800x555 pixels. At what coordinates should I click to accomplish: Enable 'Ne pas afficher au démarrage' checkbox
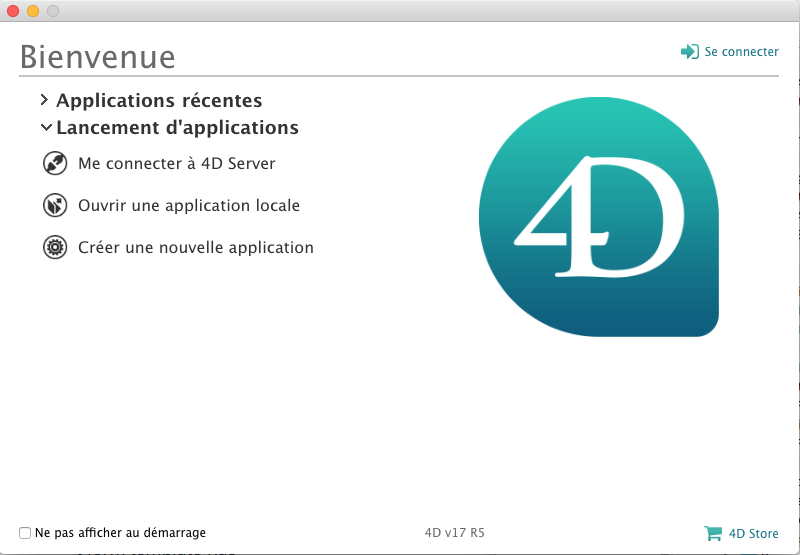point(25,533)
